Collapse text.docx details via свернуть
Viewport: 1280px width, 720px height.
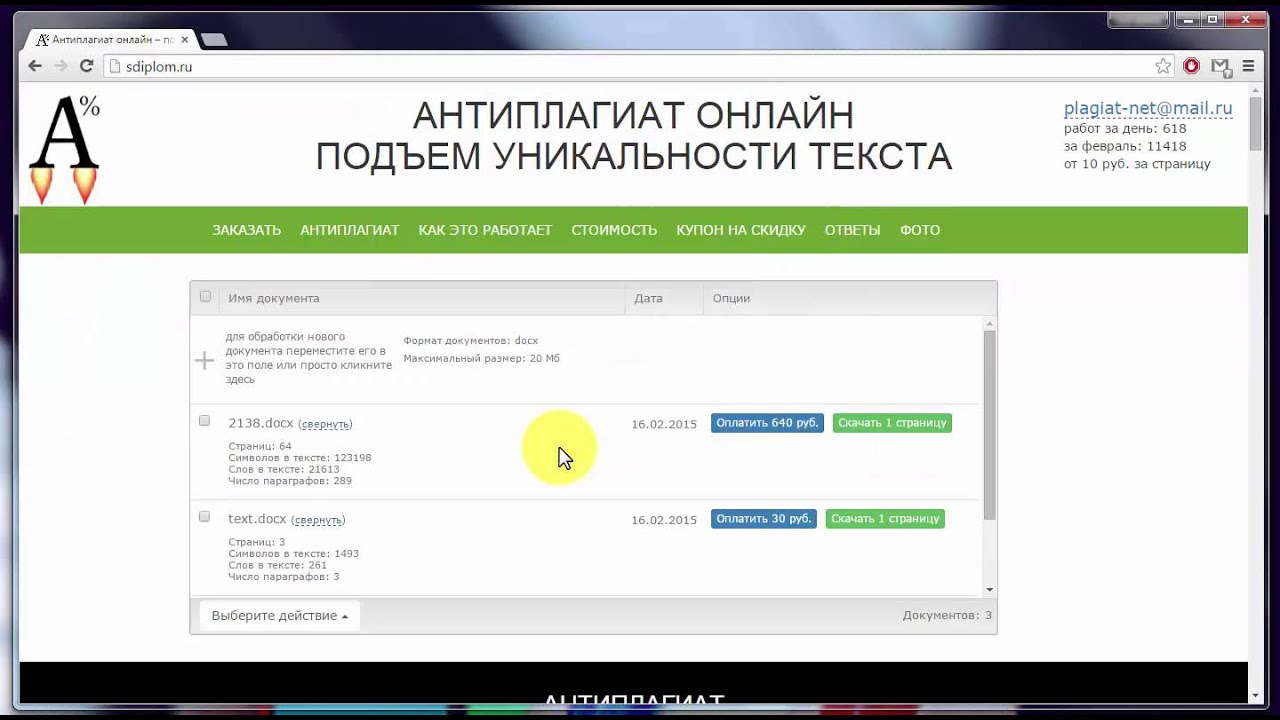[x=318, y=520]
